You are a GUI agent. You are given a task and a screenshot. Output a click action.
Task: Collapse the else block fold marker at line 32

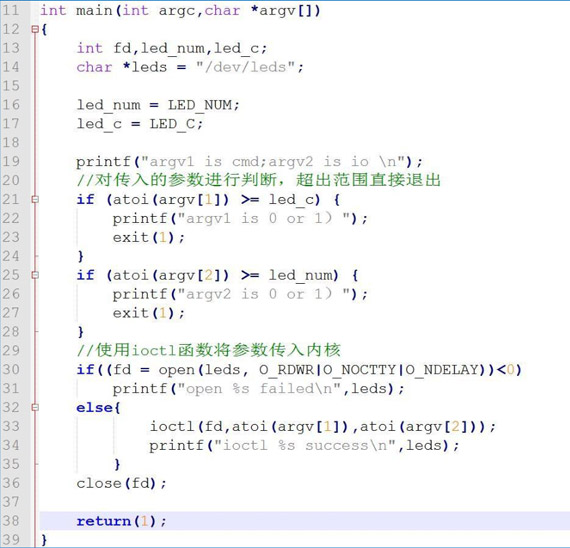tap(35, 407)
